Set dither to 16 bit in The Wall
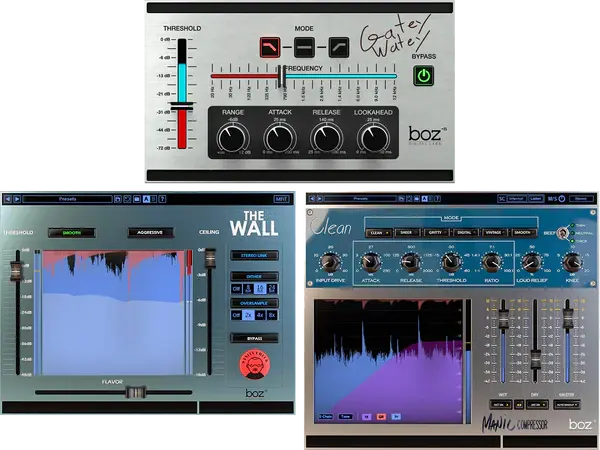 tap(260, 289)
